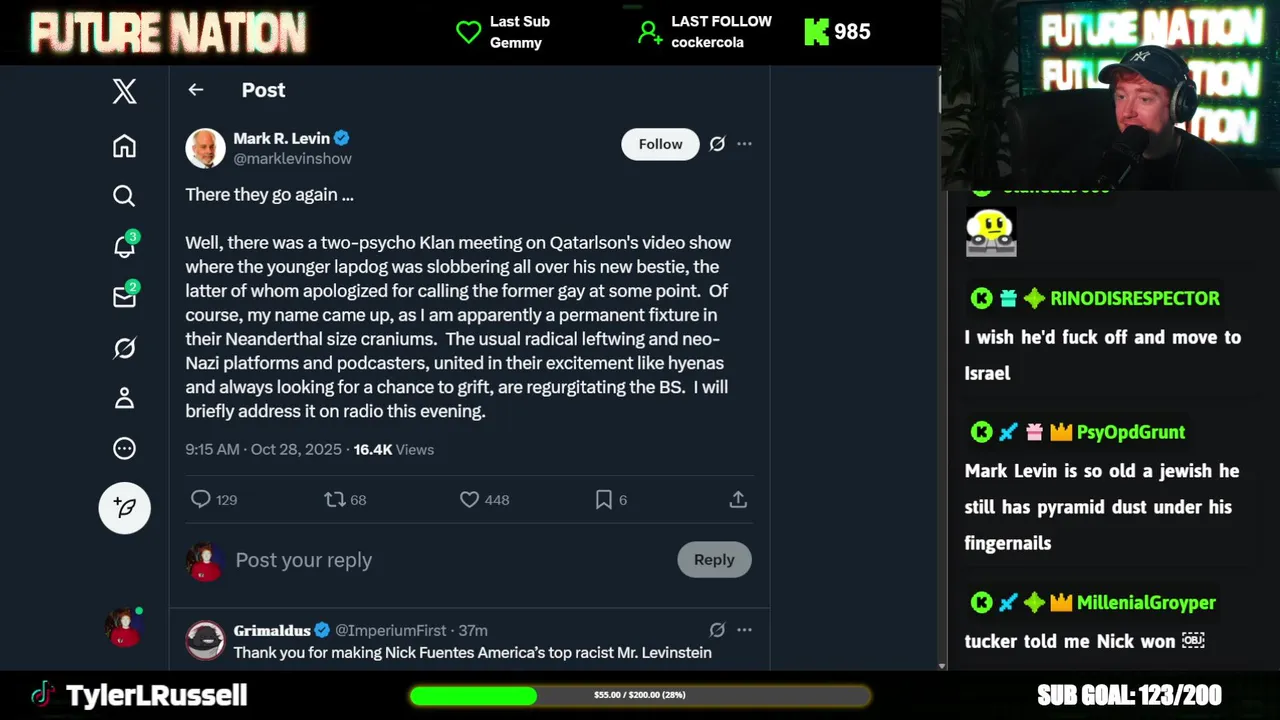Open More circle menu in sidebar
This screenshot has height=720, width=1280.
(x=124, y=449)
